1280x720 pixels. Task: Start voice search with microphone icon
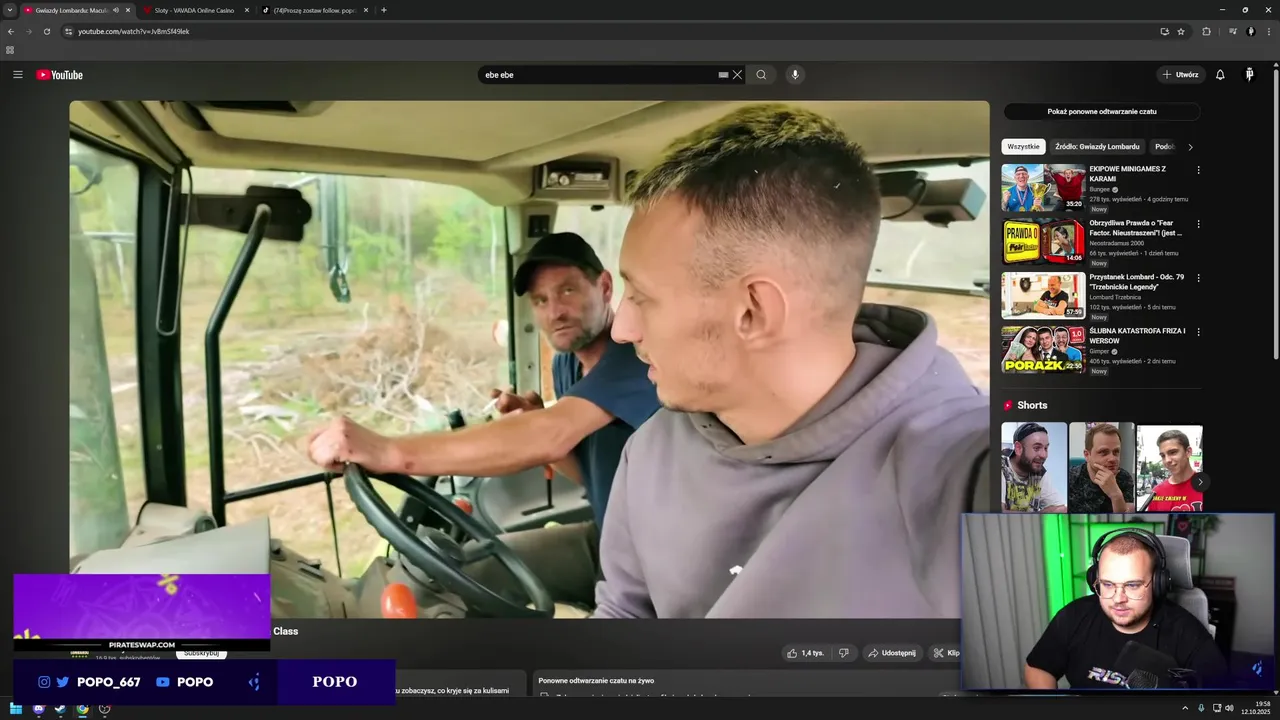click(795, 75)
